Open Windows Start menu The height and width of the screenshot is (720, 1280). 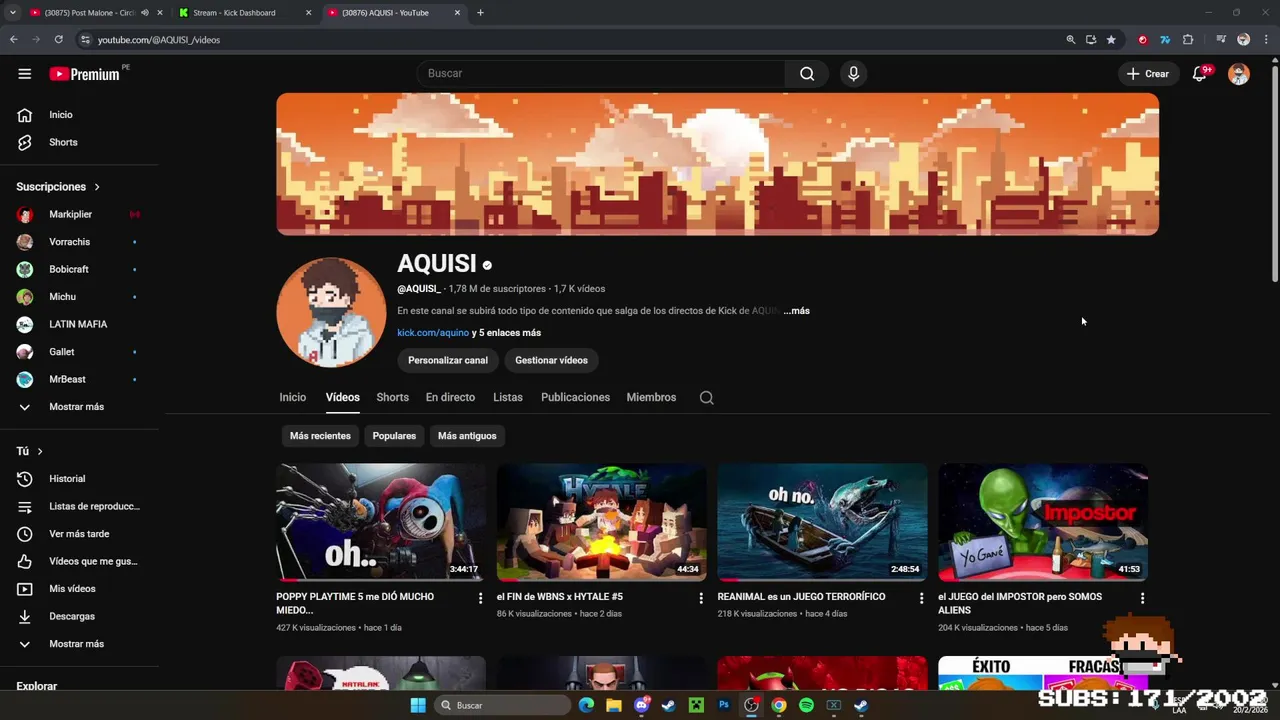click(418, 705)
